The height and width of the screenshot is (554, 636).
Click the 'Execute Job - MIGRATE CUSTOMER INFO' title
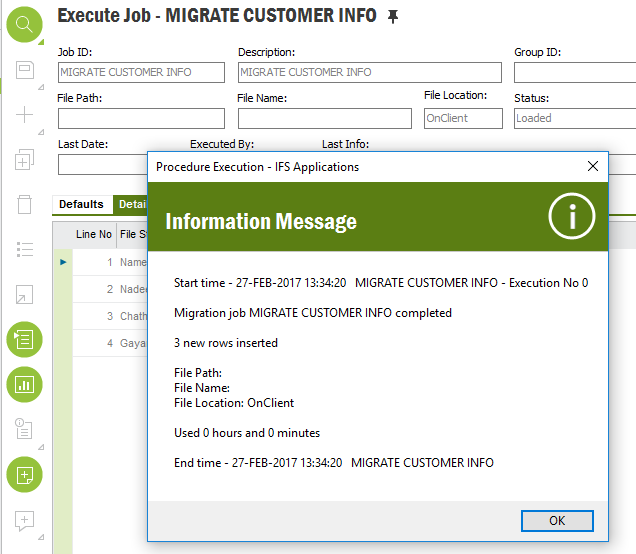click(217, 16)
